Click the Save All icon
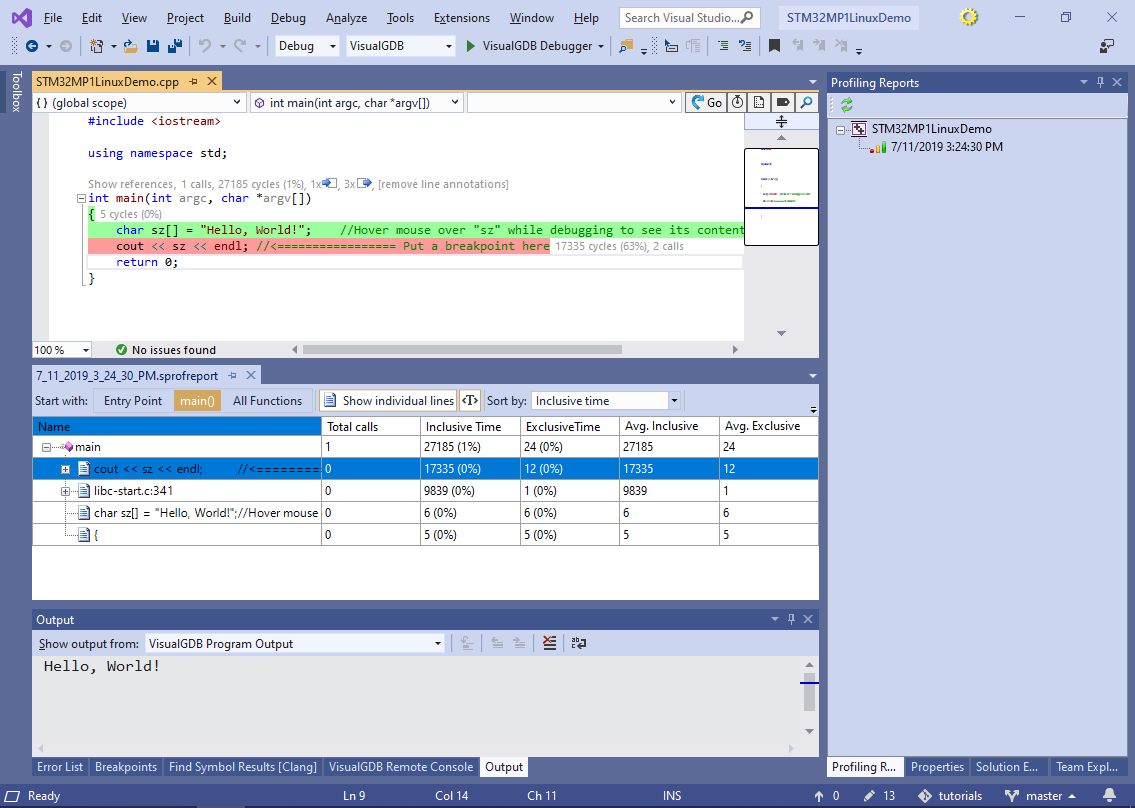1135x808 pixels. [x=174, y=46]
